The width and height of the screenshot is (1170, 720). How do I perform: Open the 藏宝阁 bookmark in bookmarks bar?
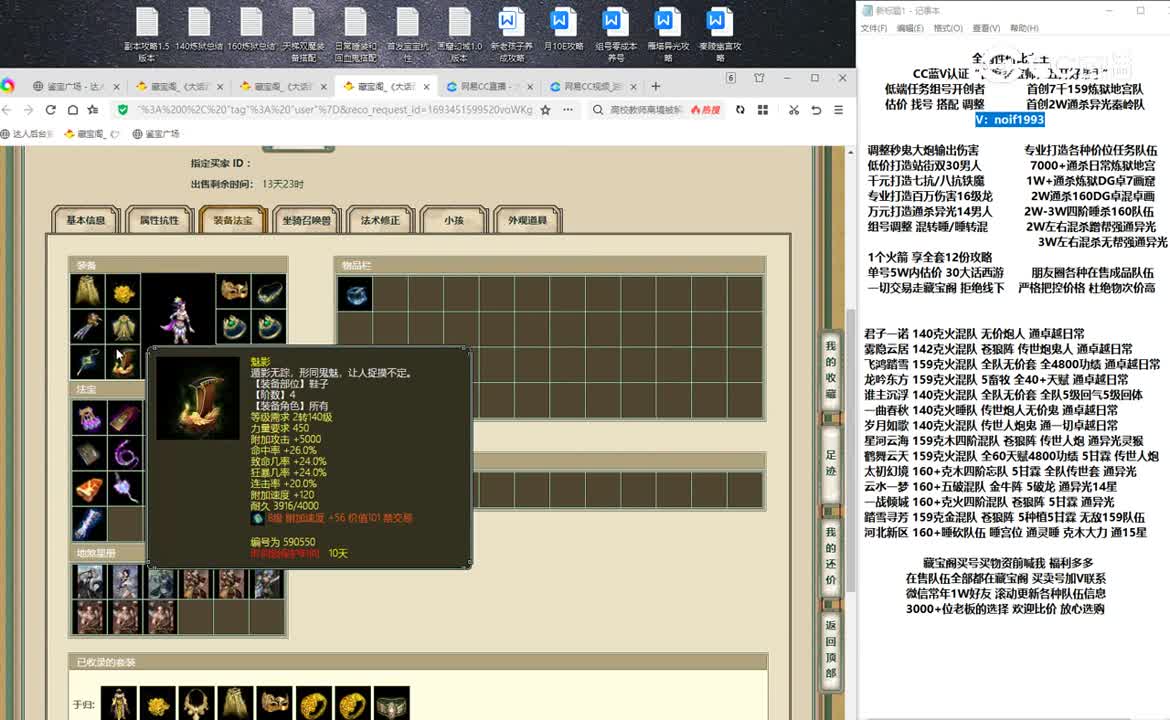coord(92,134)
